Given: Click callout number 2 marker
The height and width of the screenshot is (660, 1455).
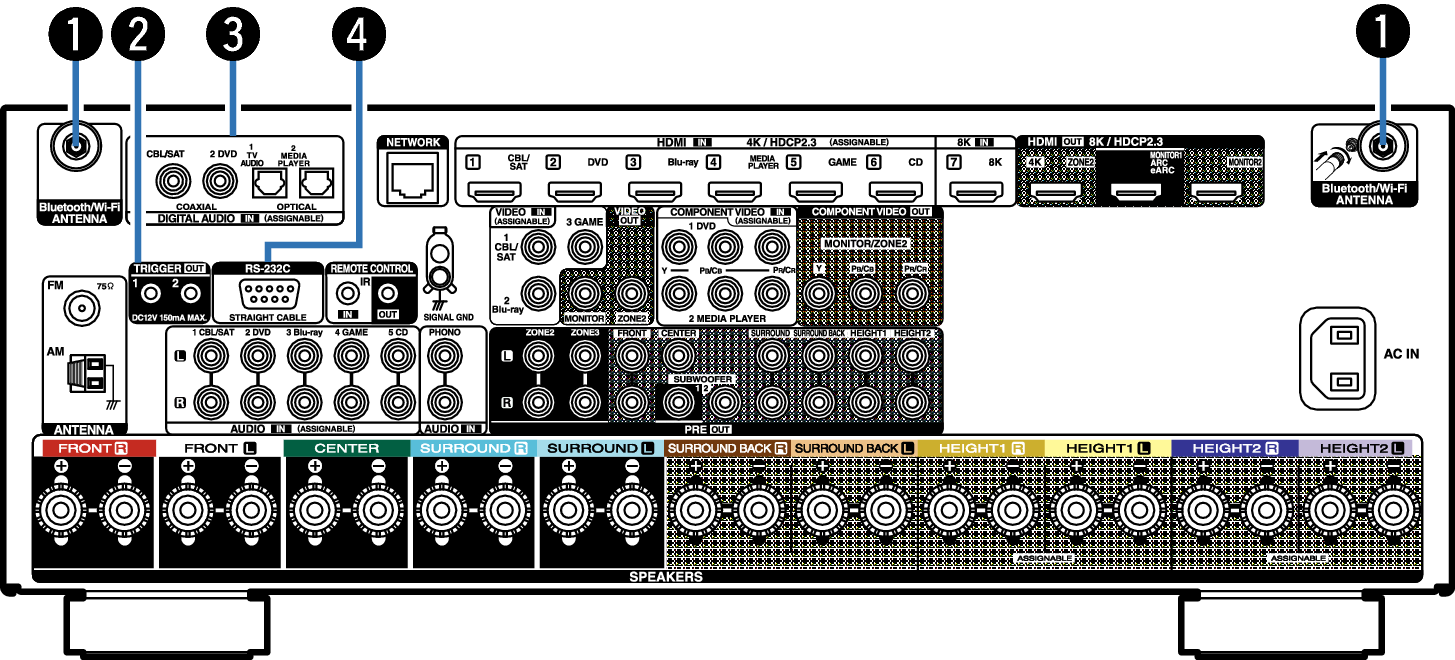Looking at the screenshot, I should point(139,35).
